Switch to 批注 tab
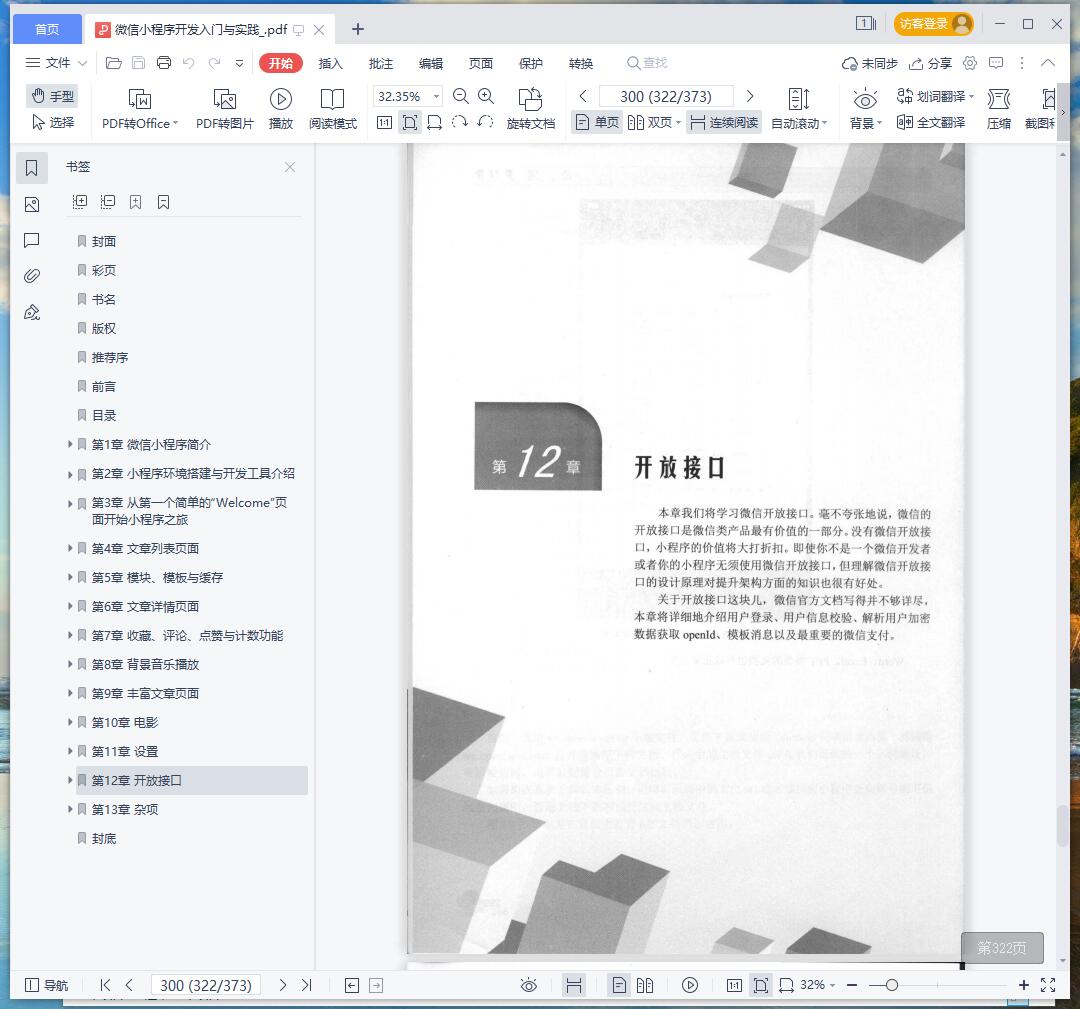1080x1009 pixels. pyautogui.click(x=381, y=63)
